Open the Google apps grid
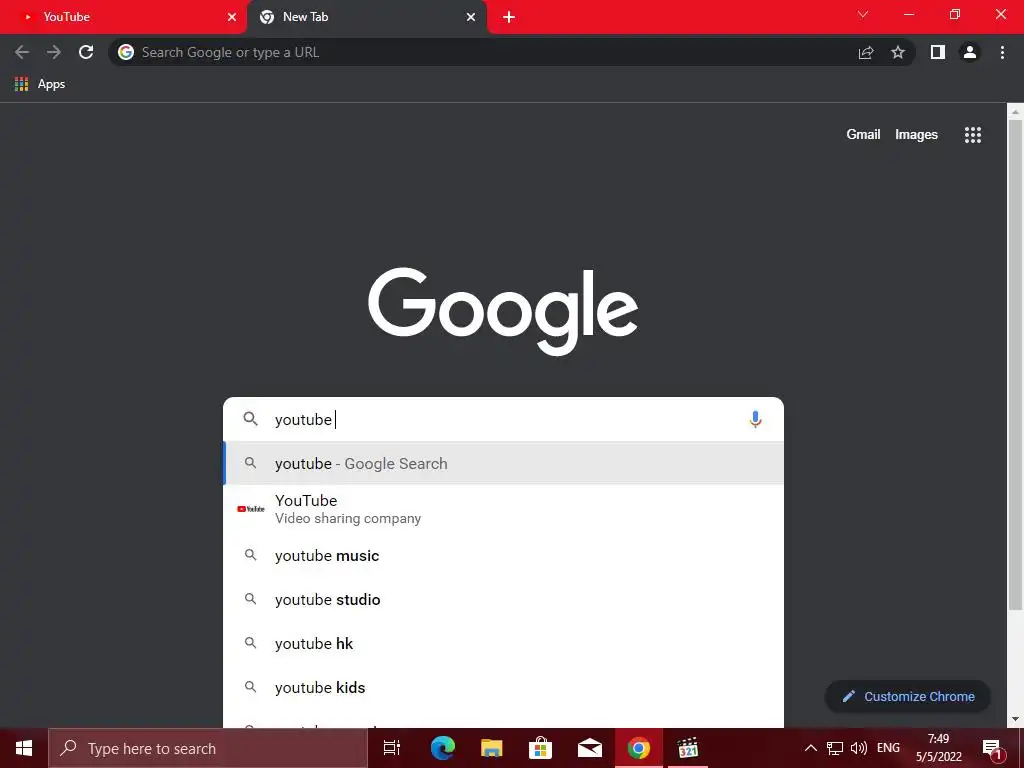This screenshot has height=768, width=1024. tap(973, 135)
